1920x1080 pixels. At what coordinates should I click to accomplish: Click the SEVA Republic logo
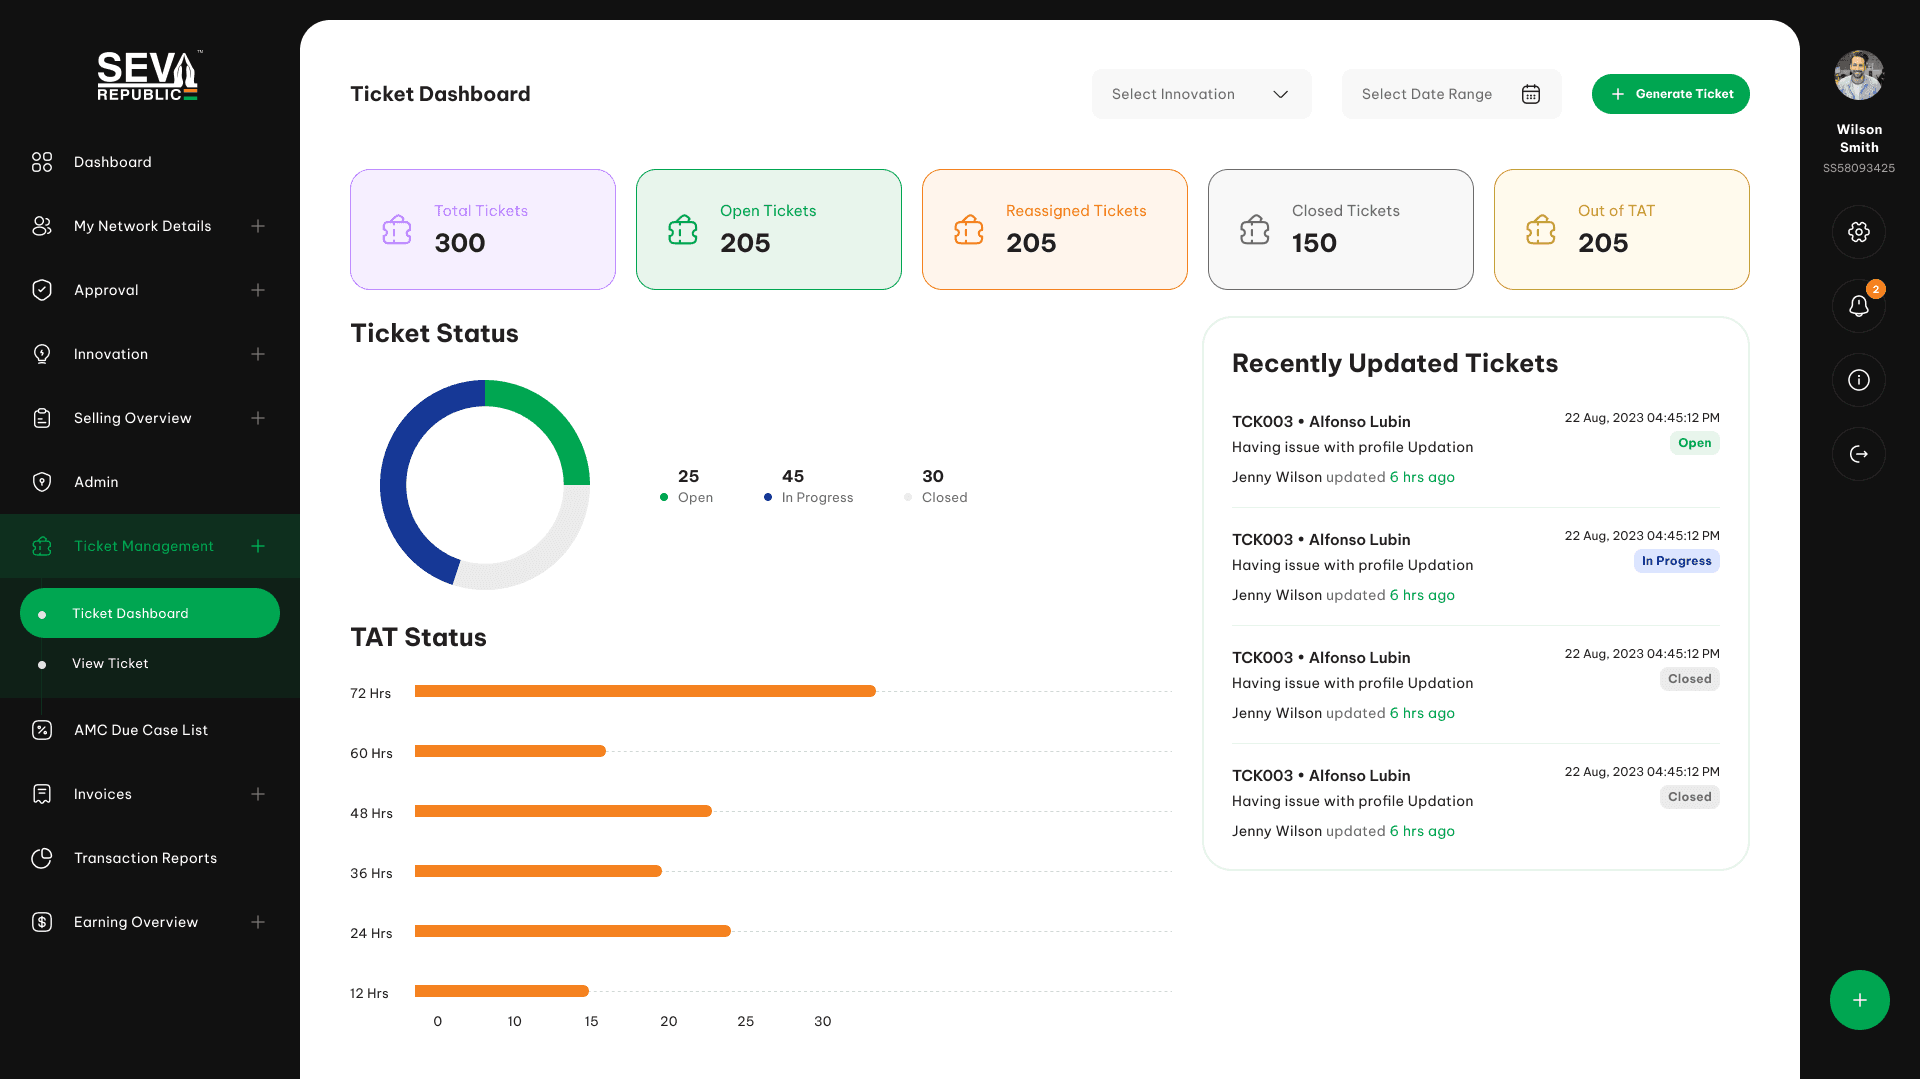click(149, 76)
